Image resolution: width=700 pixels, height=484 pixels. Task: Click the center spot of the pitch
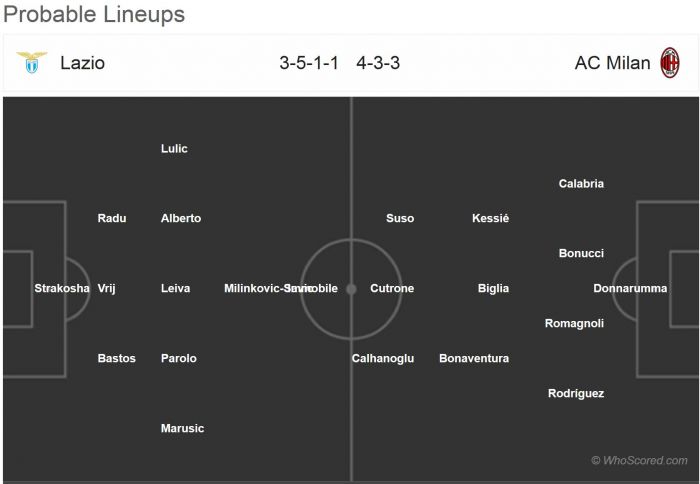pyautogui.click(x=351, y=289)
